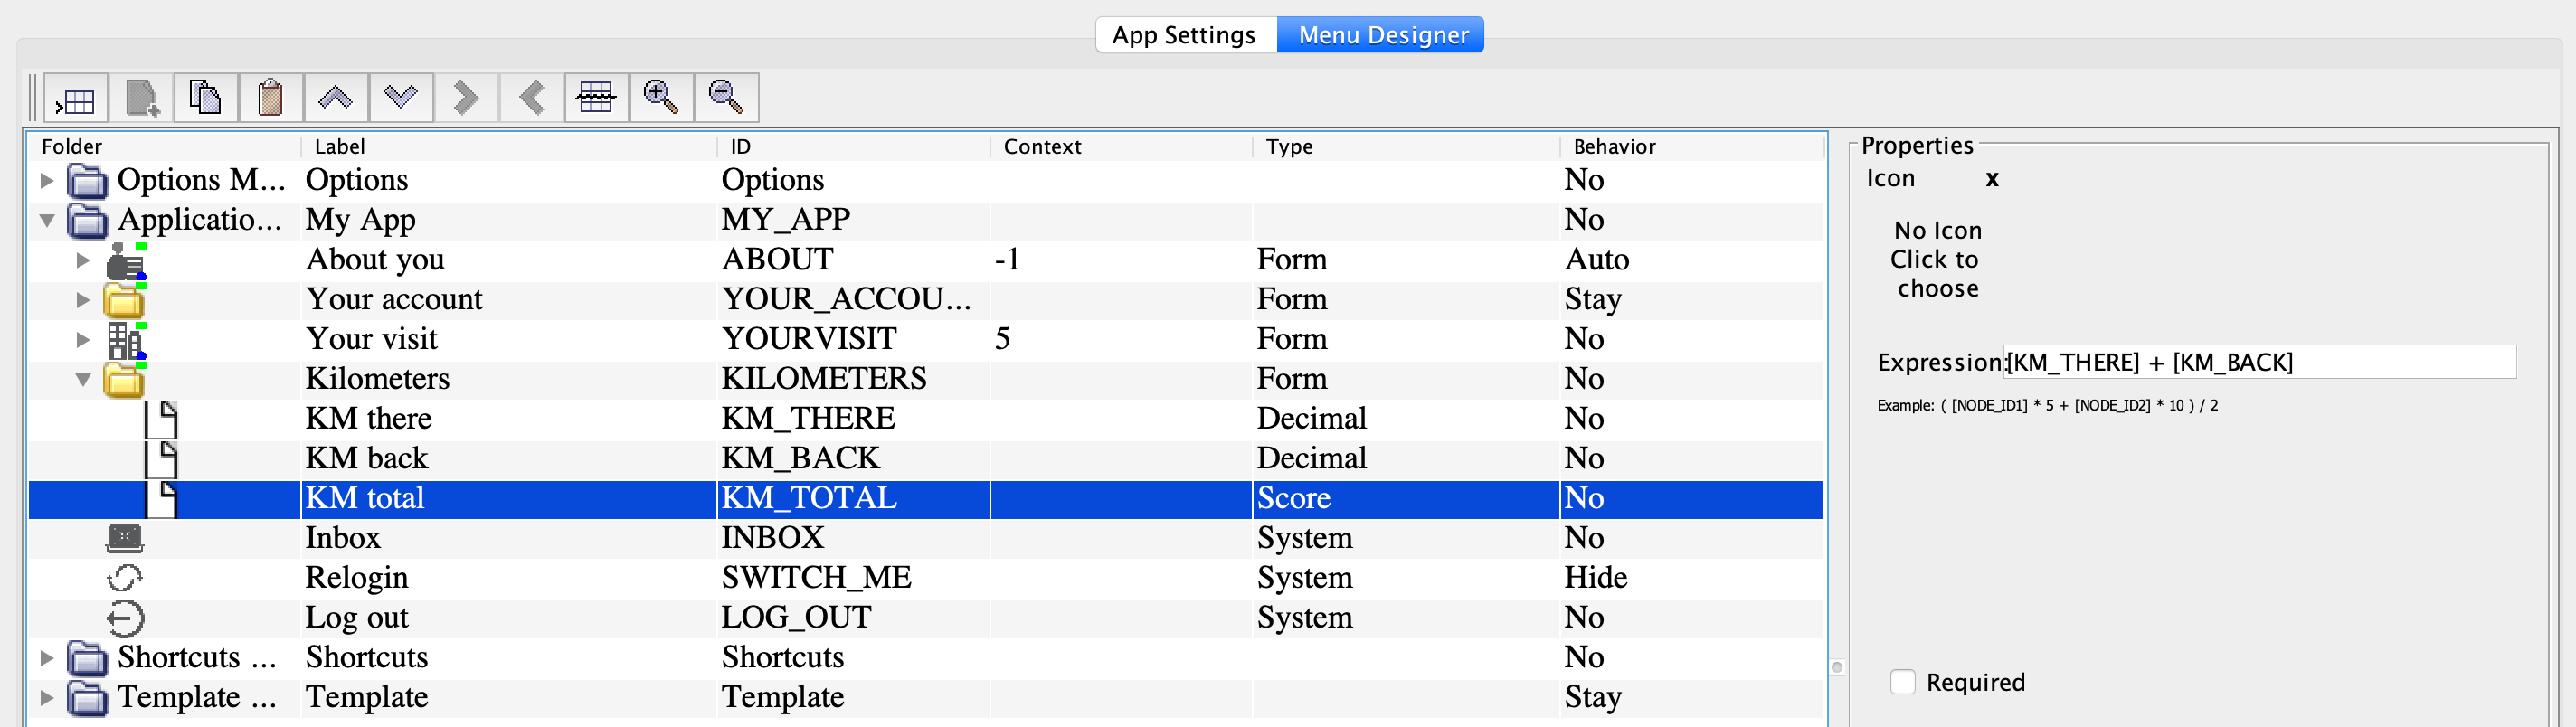This screenshot has height=727, width=2576.
Task: Move item up with up chevron
Action: (x=335, y=99)
